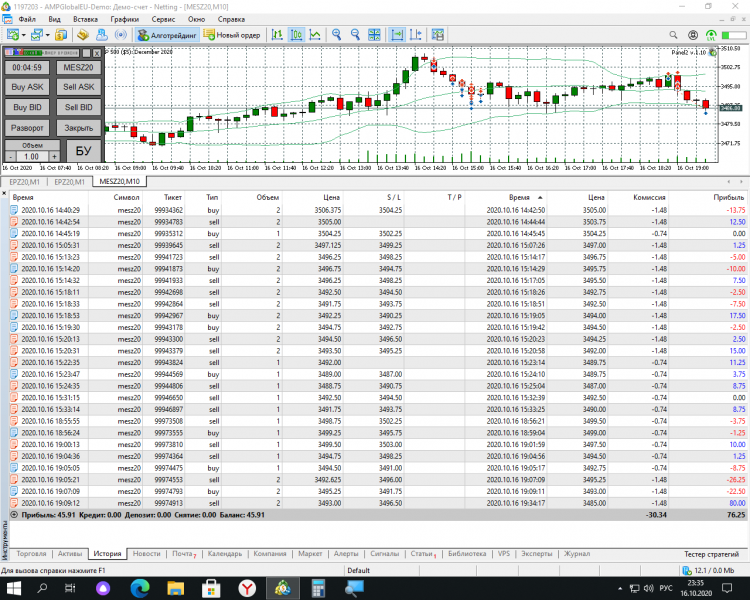Open Yandex Browser from the taskbar

(x=247, y=588)
